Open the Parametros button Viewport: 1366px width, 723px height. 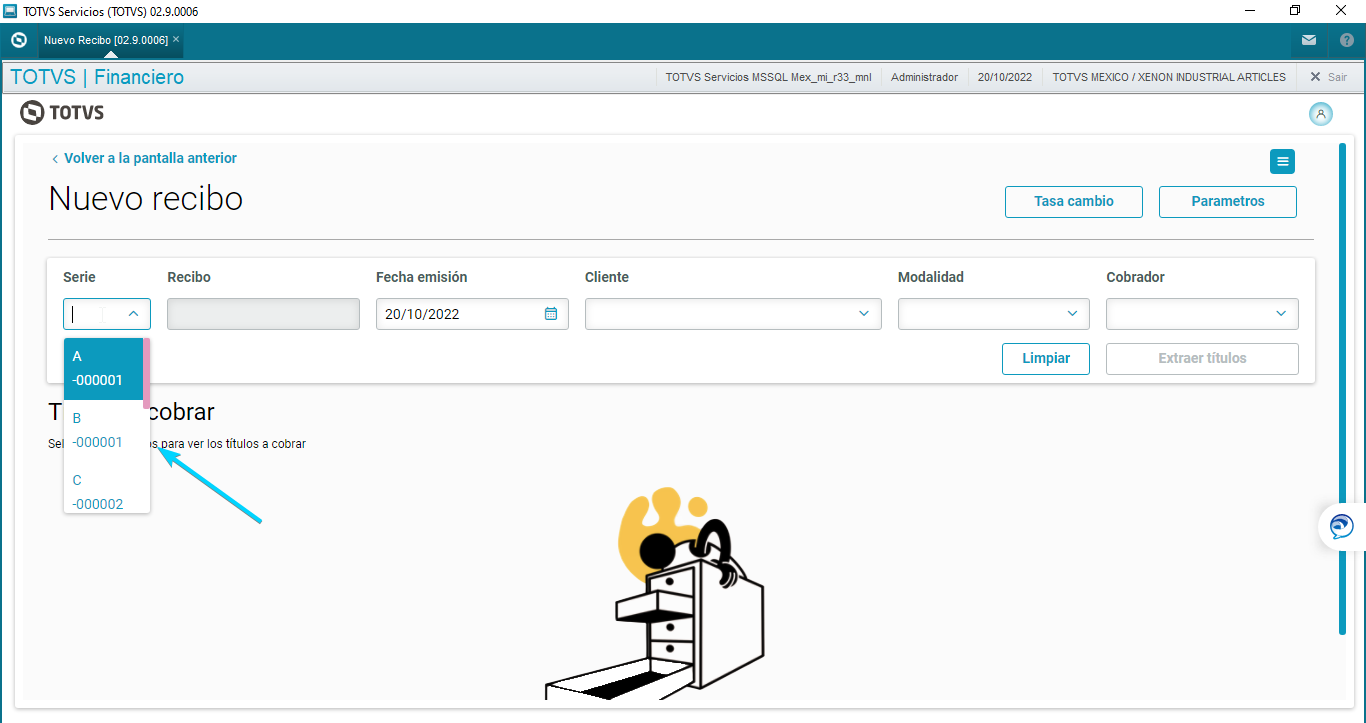pyautogui.click(x=1228, y=201)
